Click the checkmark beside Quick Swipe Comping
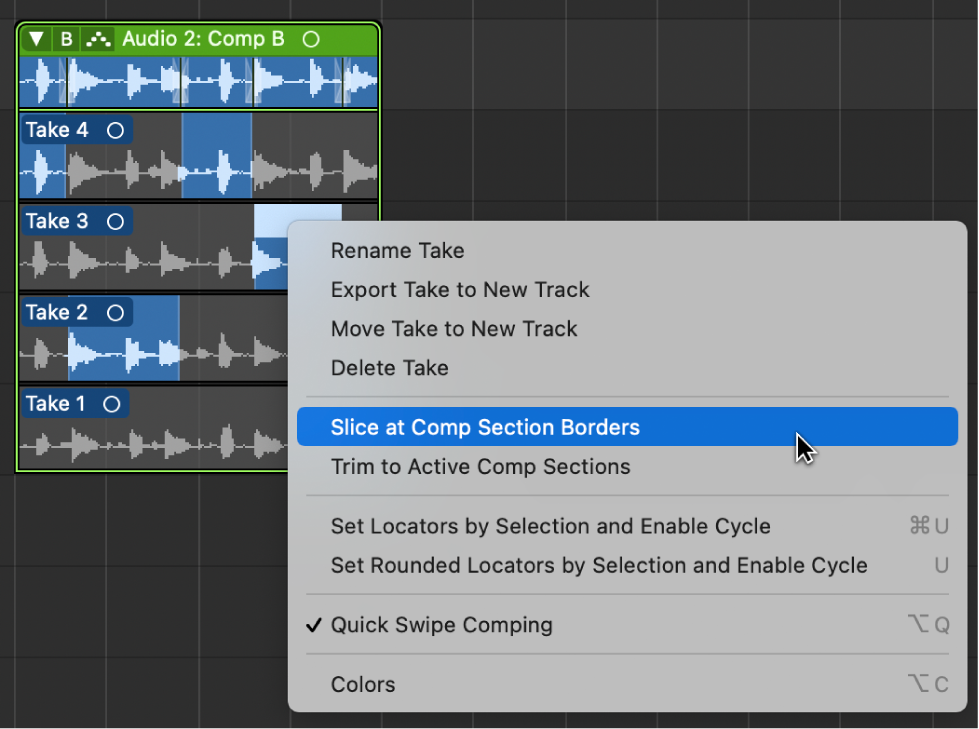979x729 pixels. pyautogui.click(x=314, y=624)
